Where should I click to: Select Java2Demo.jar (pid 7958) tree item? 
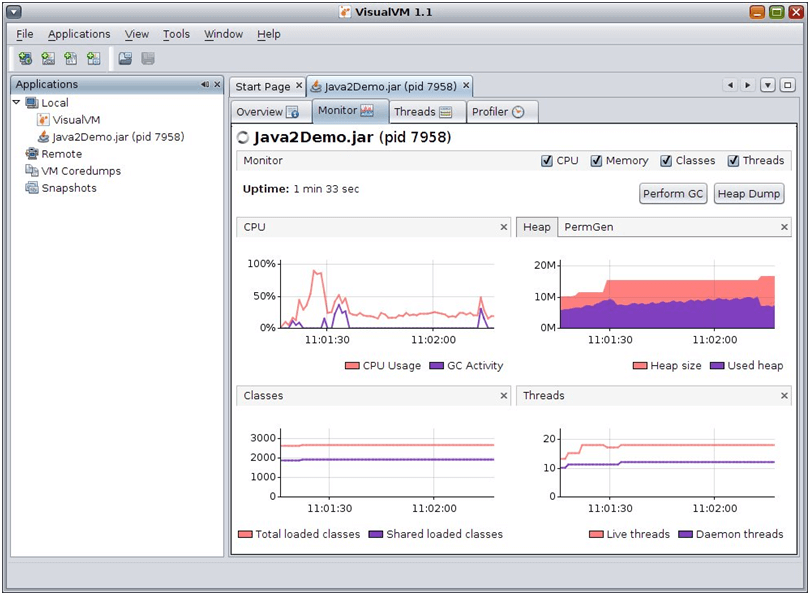pyautogui.click(x=118, y=137)
